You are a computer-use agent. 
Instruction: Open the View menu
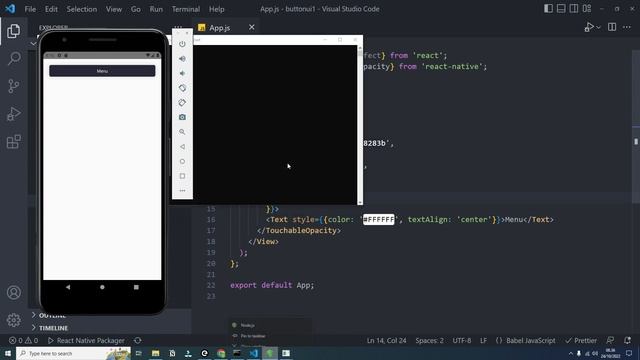[114, 9]
